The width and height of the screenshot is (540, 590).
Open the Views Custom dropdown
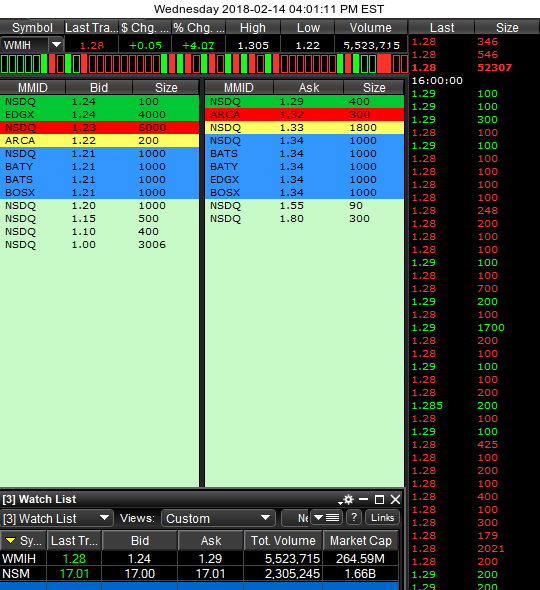(218, 518)
